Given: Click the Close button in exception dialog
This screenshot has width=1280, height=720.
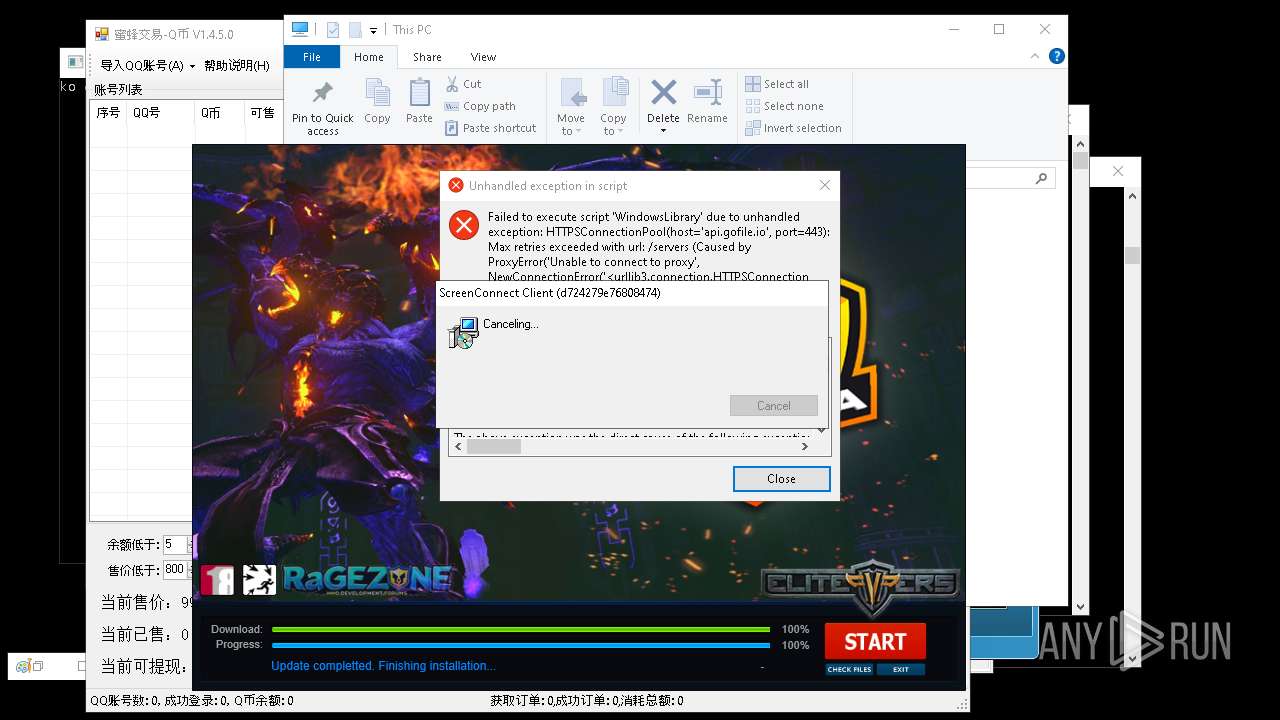Looking at the screenshot, I should 781,479.
